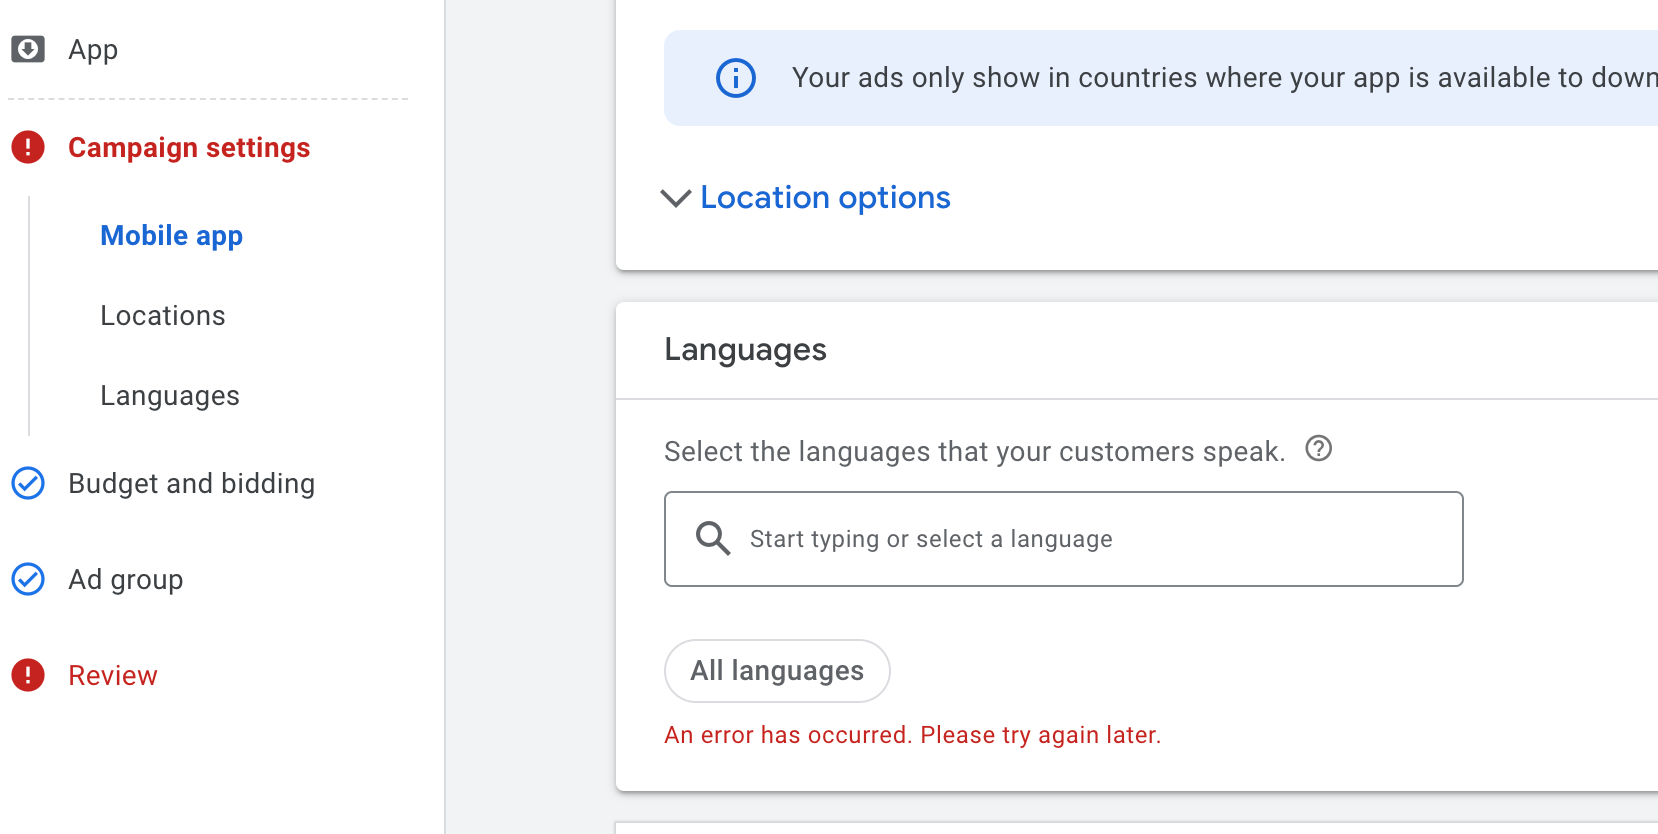Jump to the Languages subsection in sidebar

click(169, 395)
